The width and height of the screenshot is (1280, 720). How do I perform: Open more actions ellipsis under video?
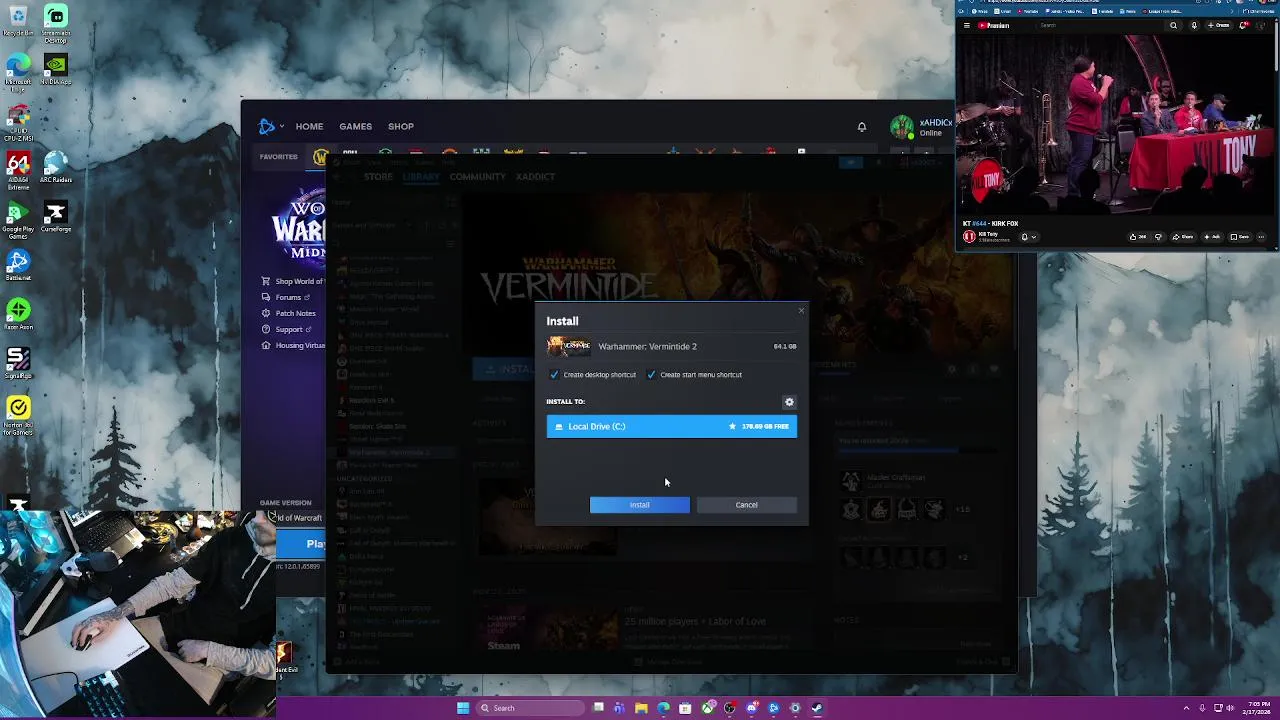pyautogui.click(x=1262, y=237)
